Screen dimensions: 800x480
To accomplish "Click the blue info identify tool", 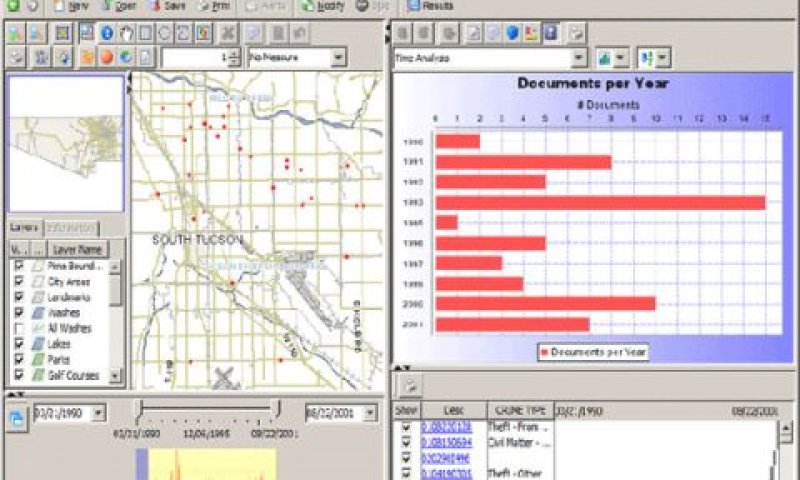I will click(x=107, y=34).
